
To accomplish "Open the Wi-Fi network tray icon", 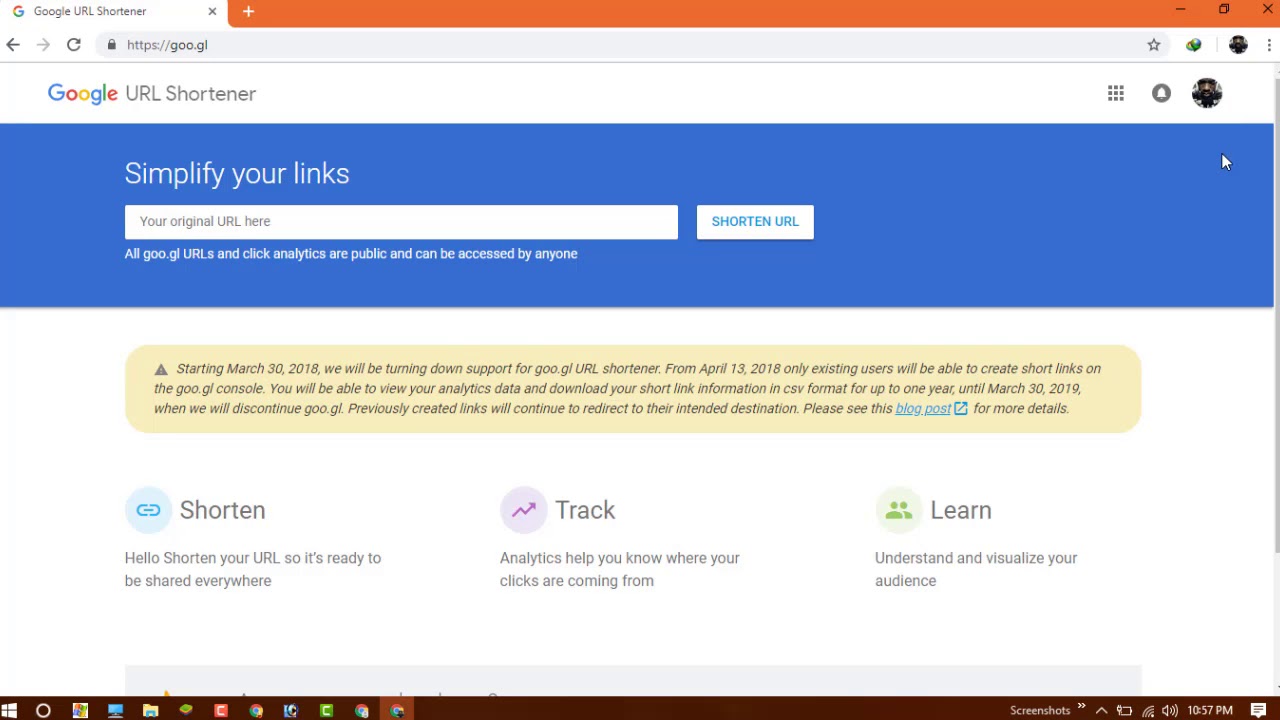I will [x=1147, y=711].
